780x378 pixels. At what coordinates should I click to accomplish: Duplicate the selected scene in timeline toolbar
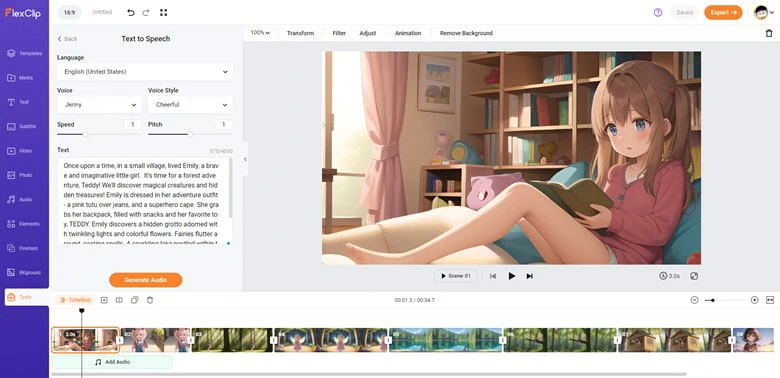click(x=134, y=300)
